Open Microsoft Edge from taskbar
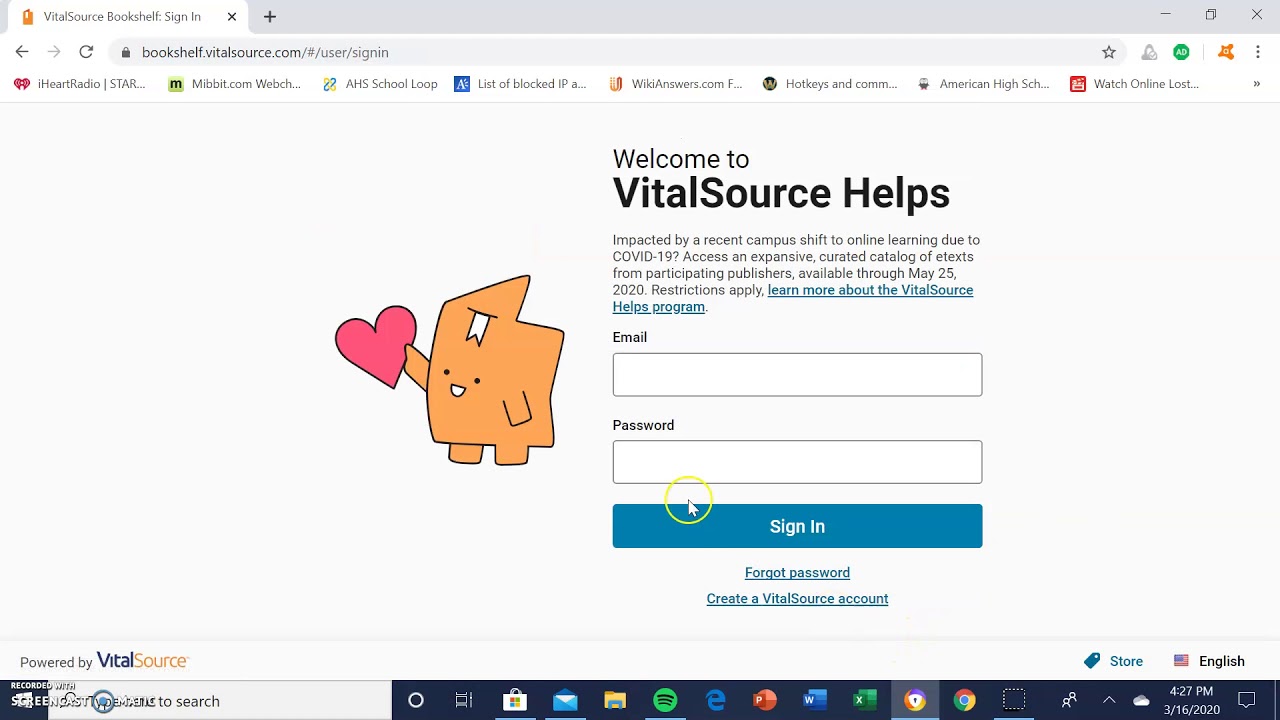This screenshot has width=1280, height=720. point(716,701)
